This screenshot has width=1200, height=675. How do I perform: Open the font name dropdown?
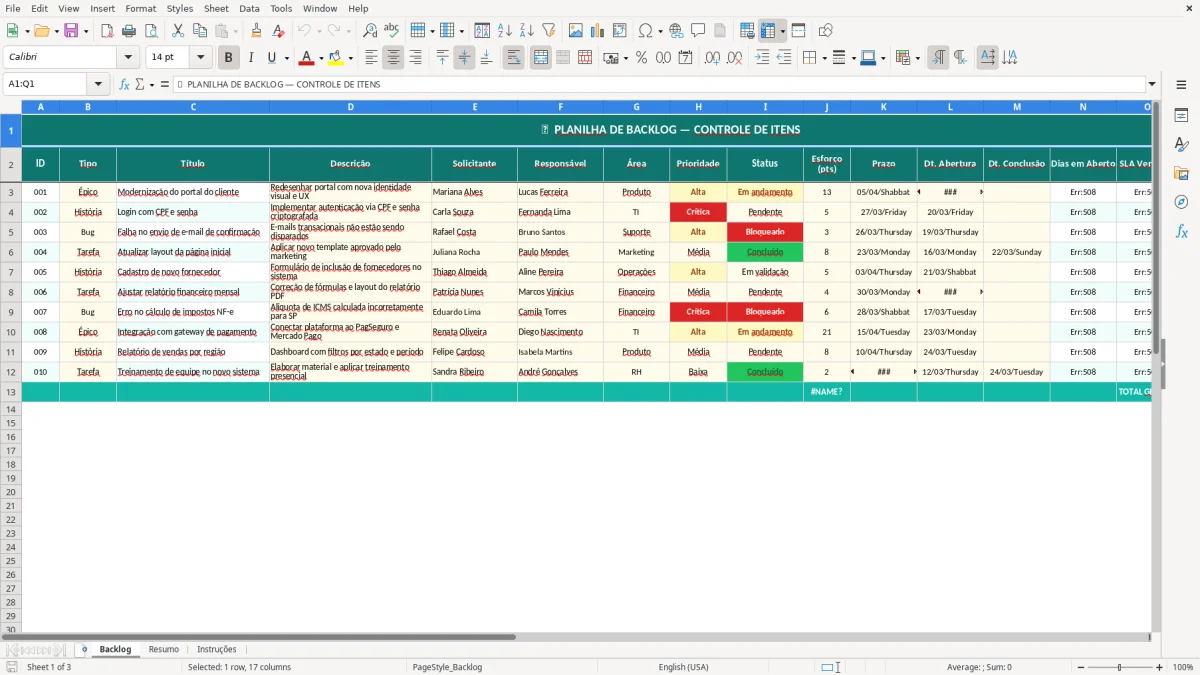click(x=128, y=58)
